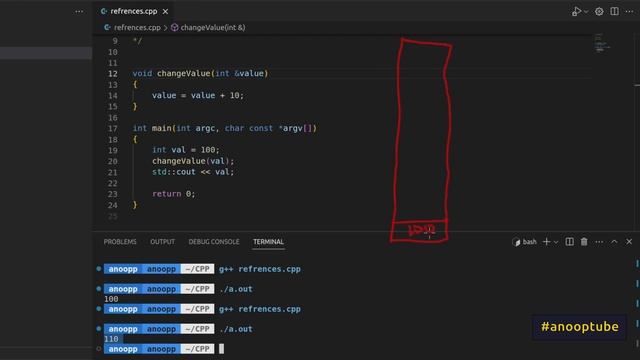Select the TERMINAL panel tab
Image resolution: width=640 pixels, height=360 pixels.
coord(268,242)
